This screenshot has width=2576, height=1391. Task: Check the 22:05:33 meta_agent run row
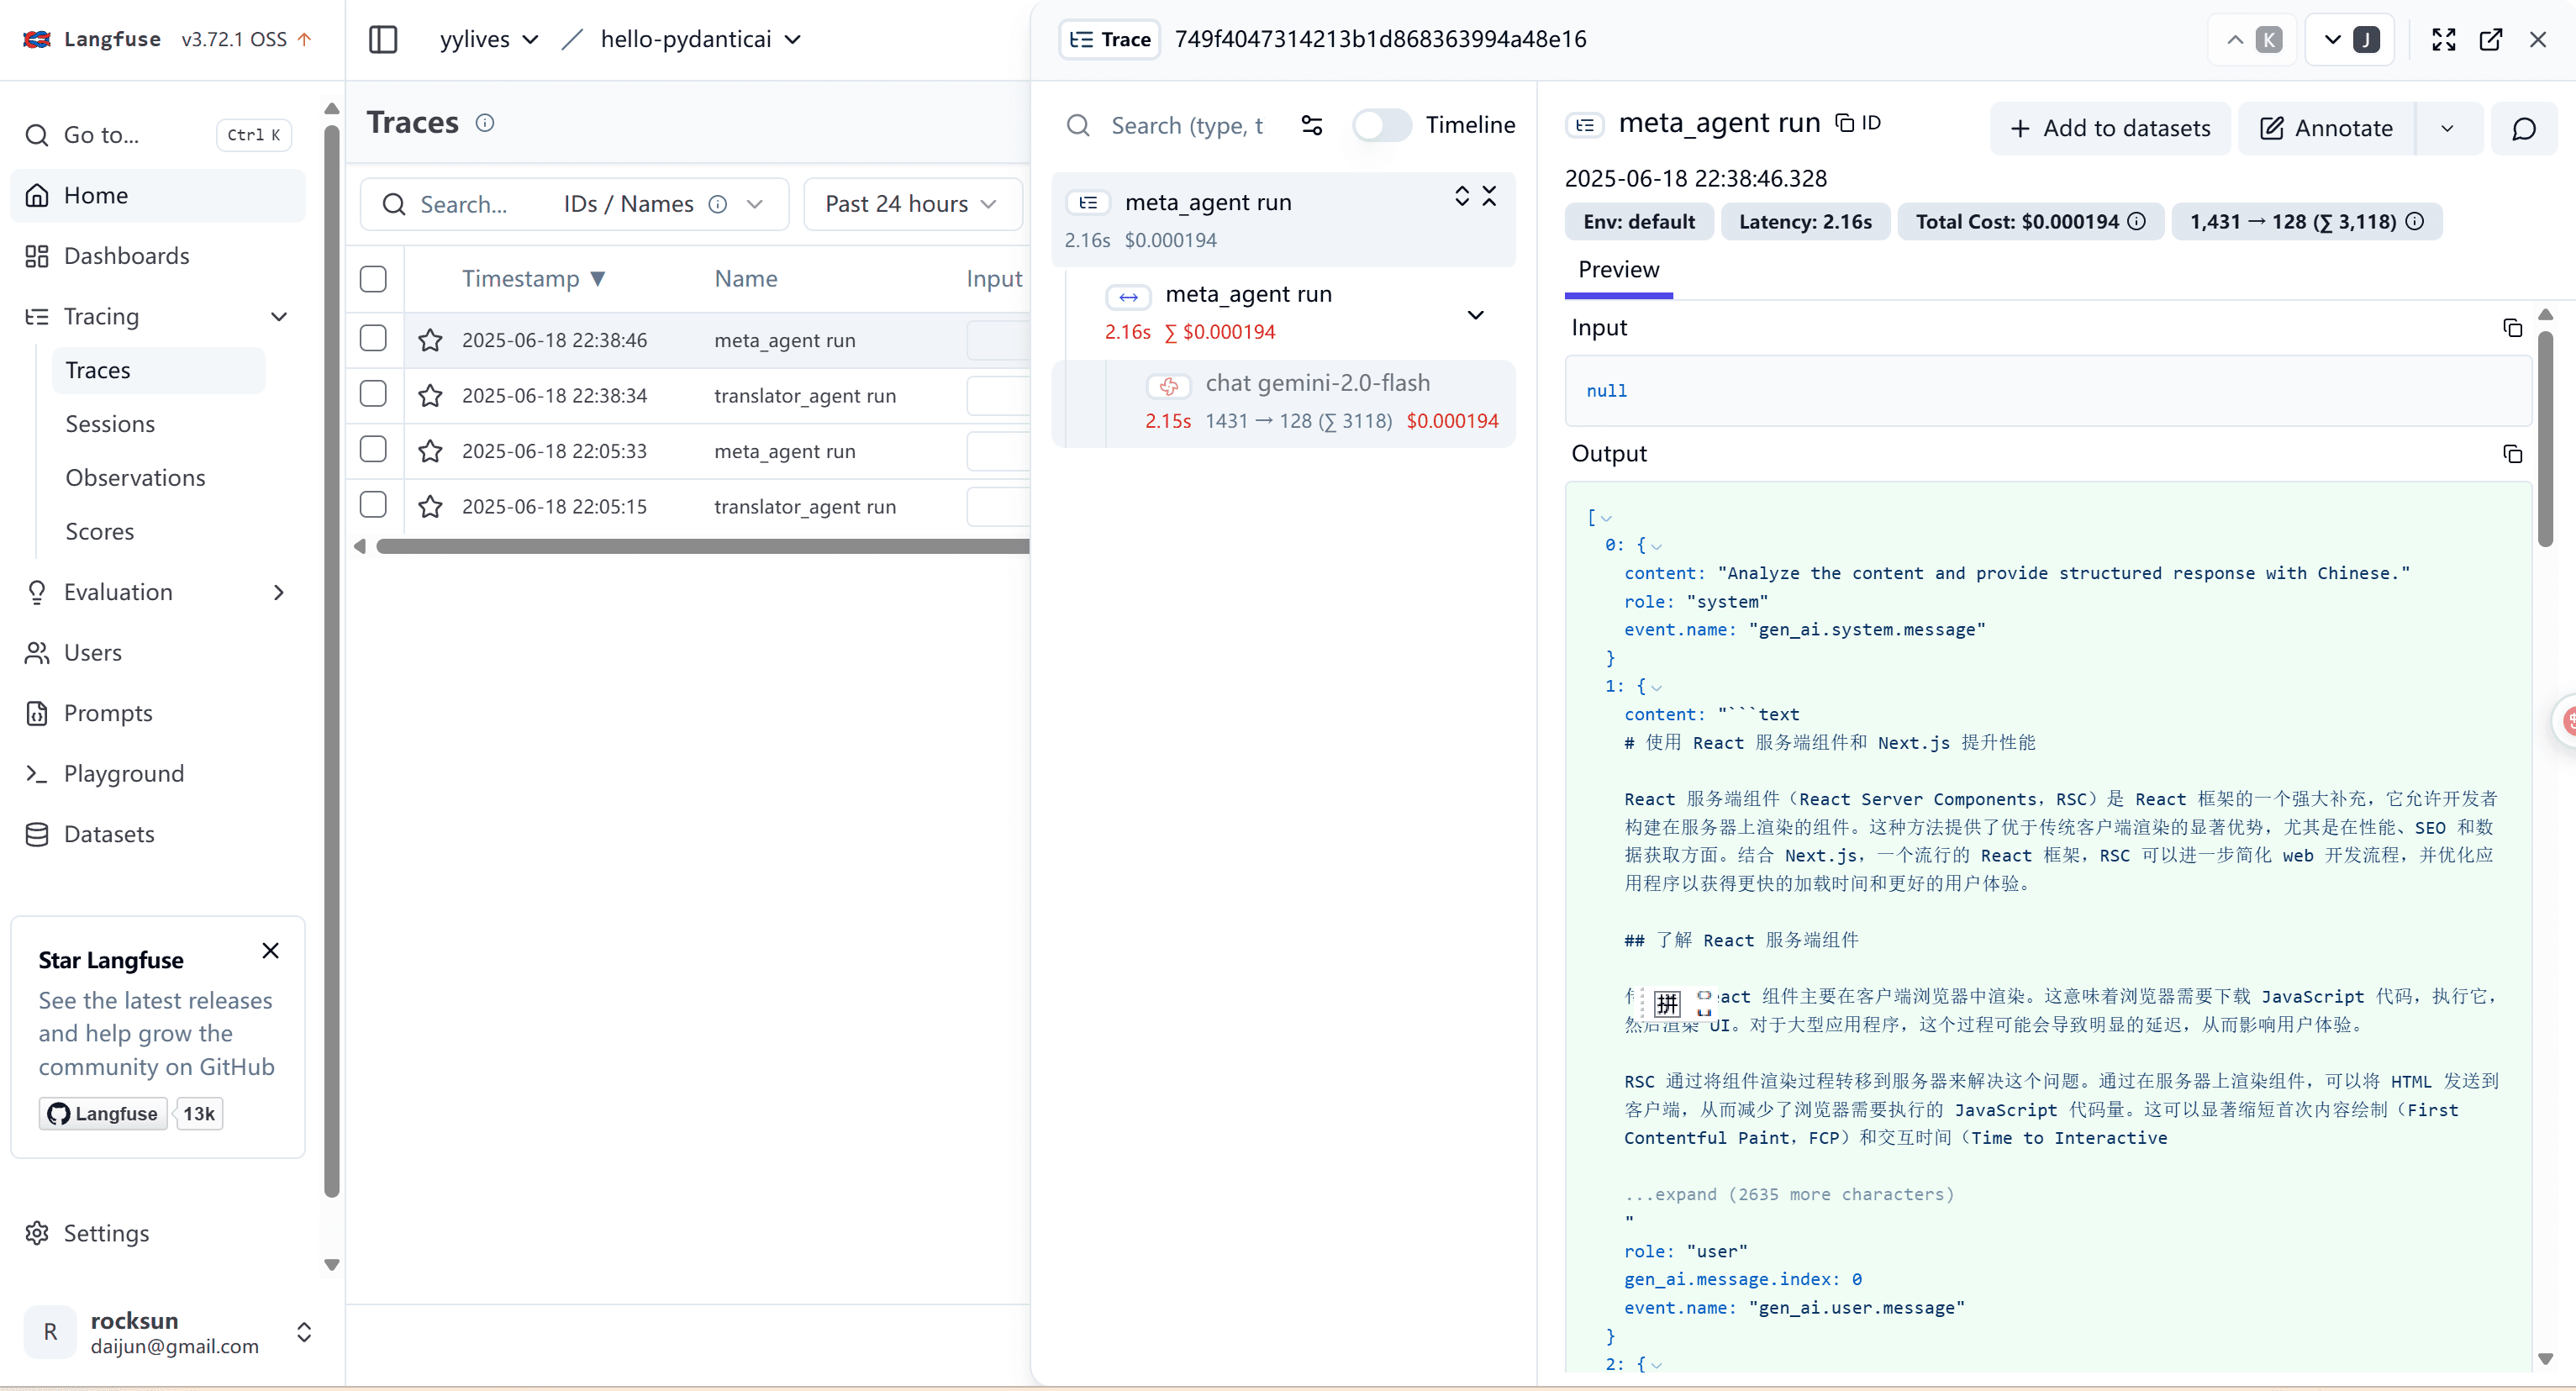tap(373, 450)
